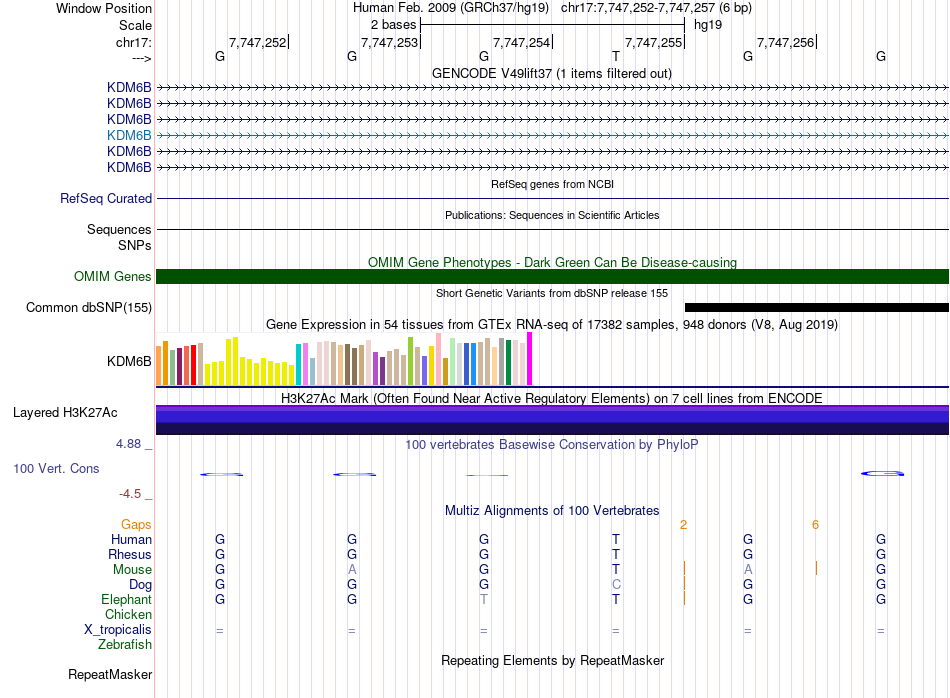Click the orange gap number 2 in Gaps row
The image size is (950, 698).
683,525
